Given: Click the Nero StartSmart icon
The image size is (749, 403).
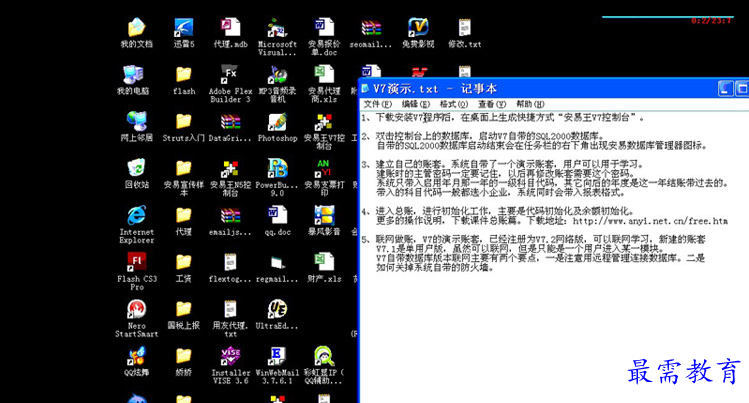Looking at the screenshot, I should 136,309.
